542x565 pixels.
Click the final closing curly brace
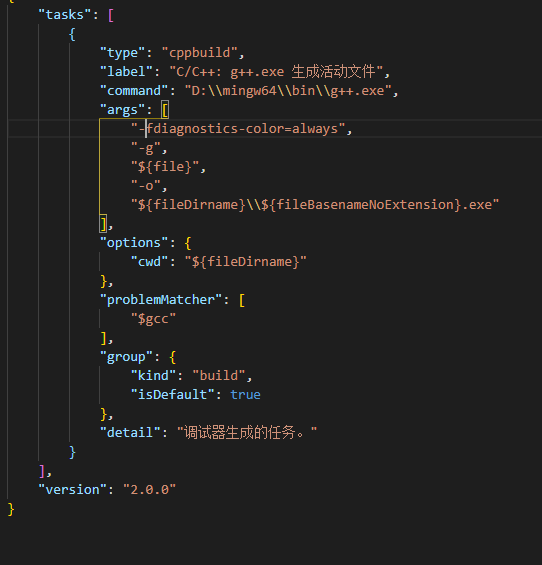(x=11, y=510)
